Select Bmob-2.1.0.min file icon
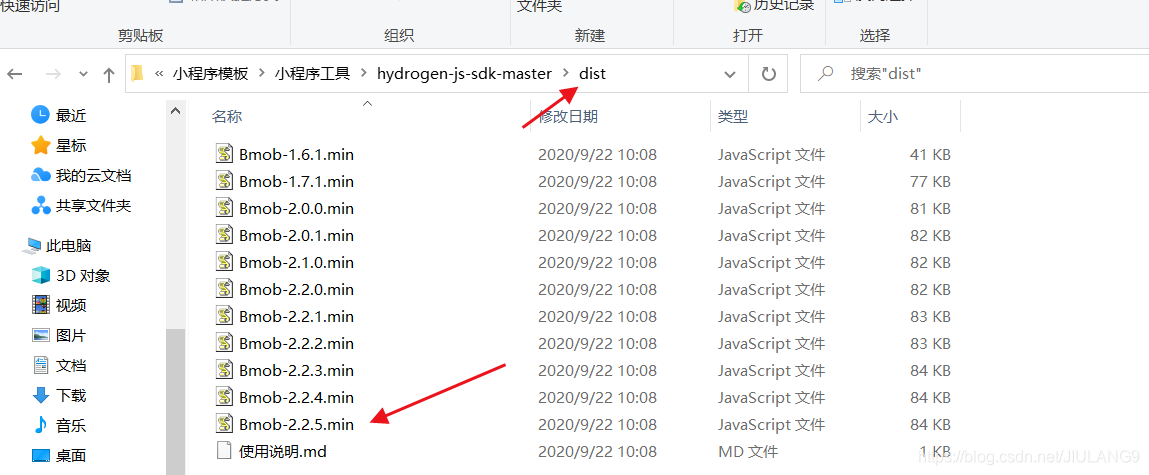1149x475 pixels. 224,262
